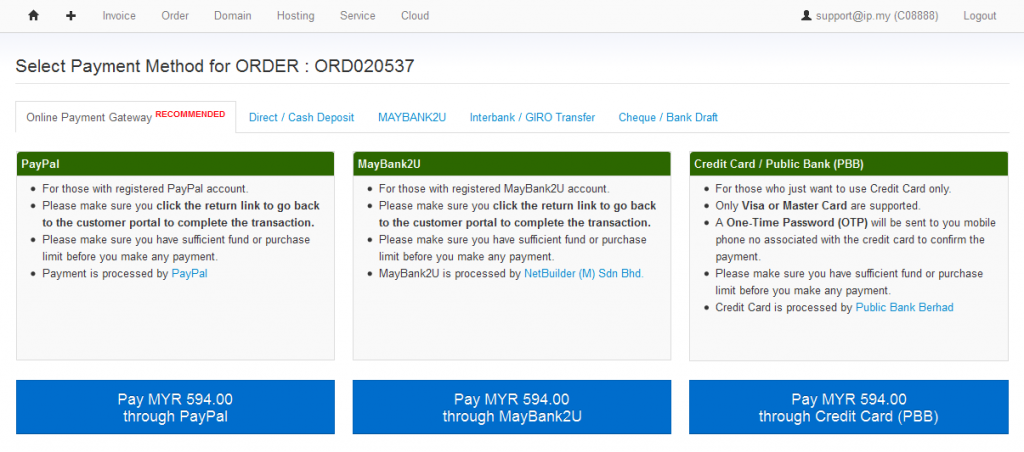The height and width of the screenshot is (452, 1024).
Task: Open the Domain menu
Action: [232, 16]
